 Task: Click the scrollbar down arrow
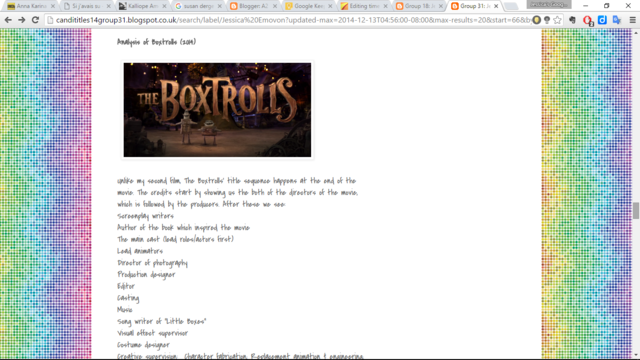coord(636,355)
